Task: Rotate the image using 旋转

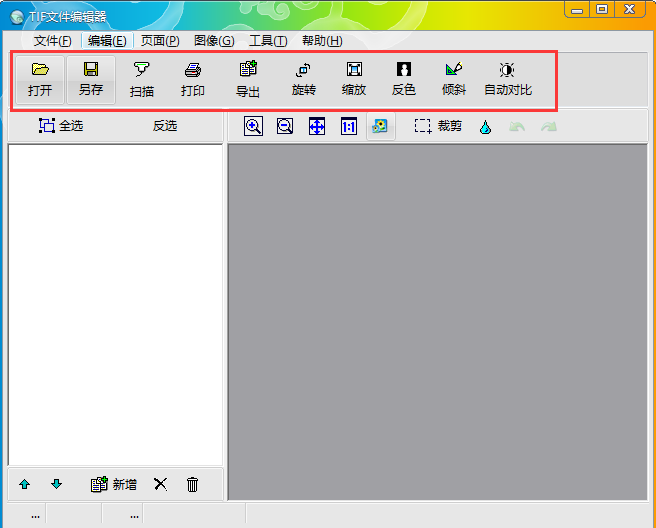Action: pyautogui.click(x=304, y=79)
